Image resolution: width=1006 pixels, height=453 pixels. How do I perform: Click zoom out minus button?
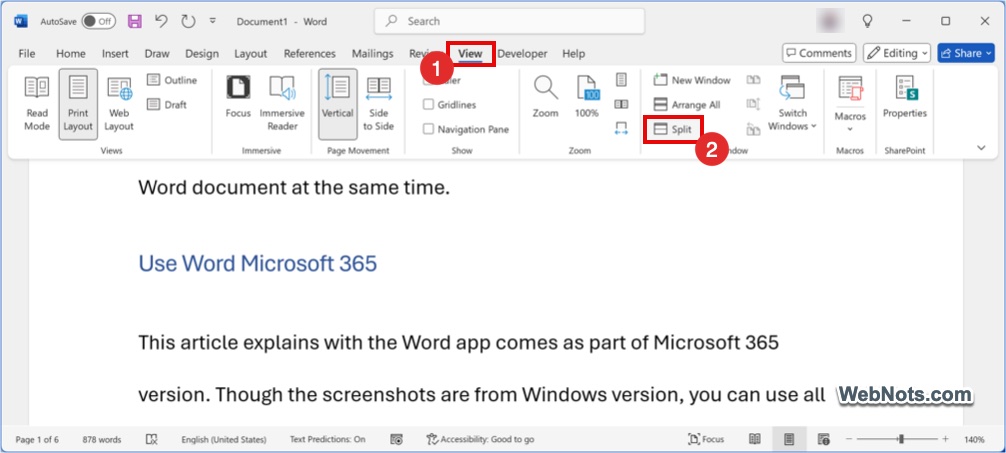click(x=849, y=440)
